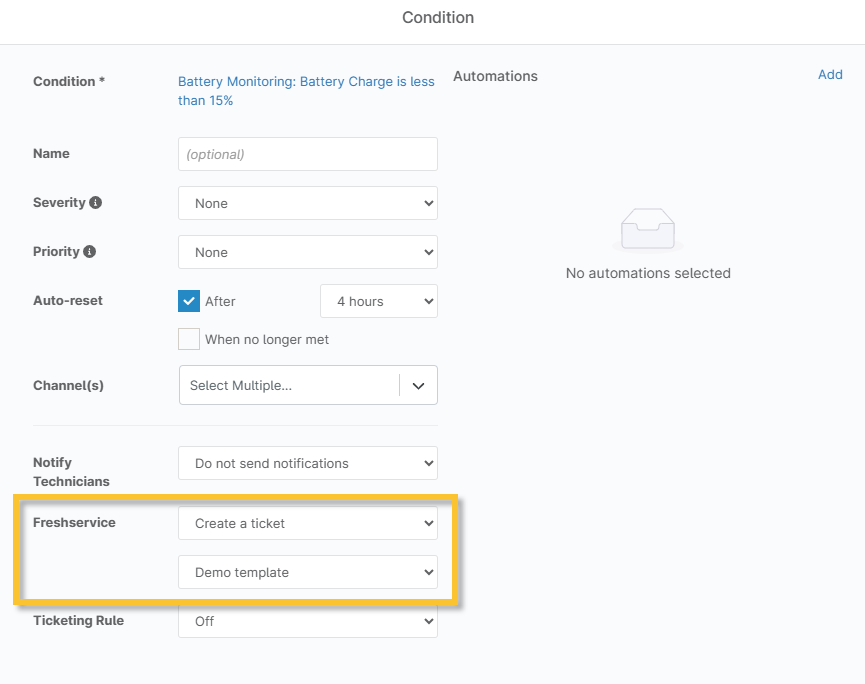Image resolution: width=865 pixels, height=684 pixels.
Task: Click the Add link for Automations
Action: (x=830, y=74)
